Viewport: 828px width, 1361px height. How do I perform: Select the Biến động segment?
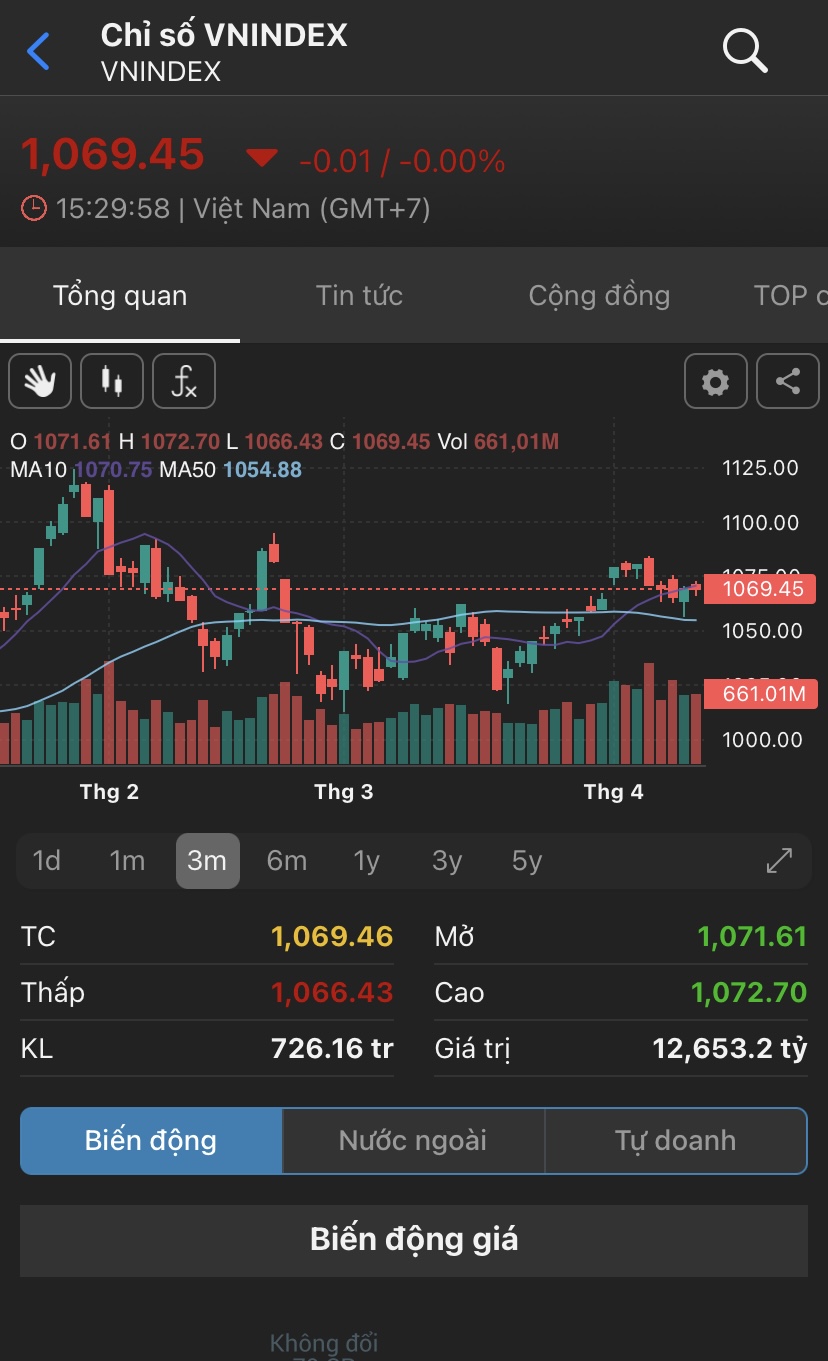coord(151,1140)
